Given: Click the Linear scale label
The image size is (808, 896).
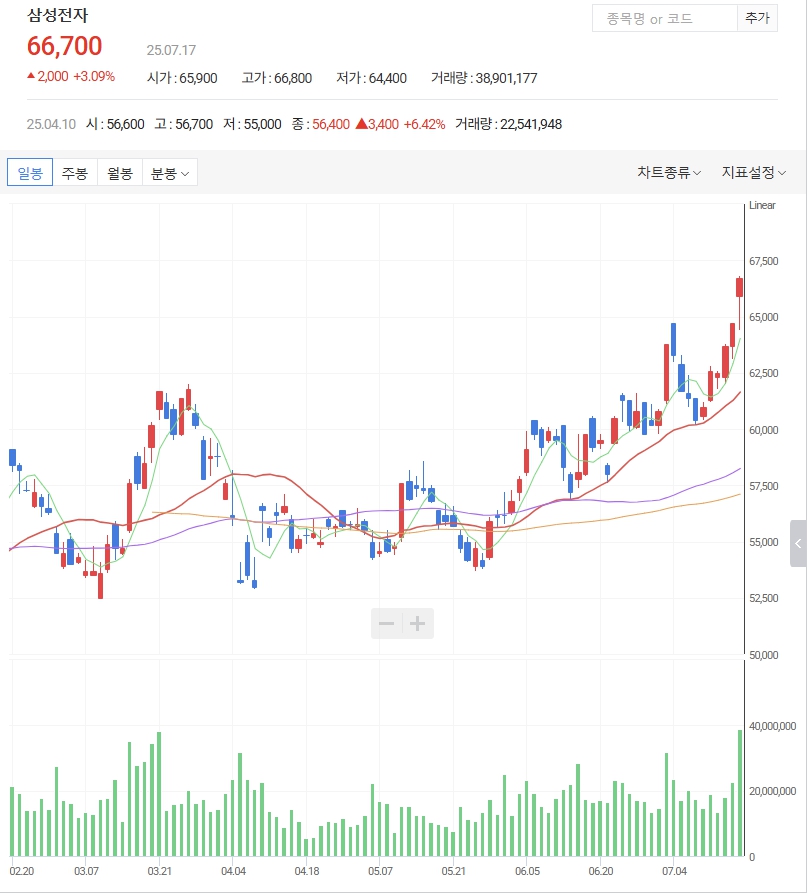Looking at the screenshot, I should click(x=762, y=205).
